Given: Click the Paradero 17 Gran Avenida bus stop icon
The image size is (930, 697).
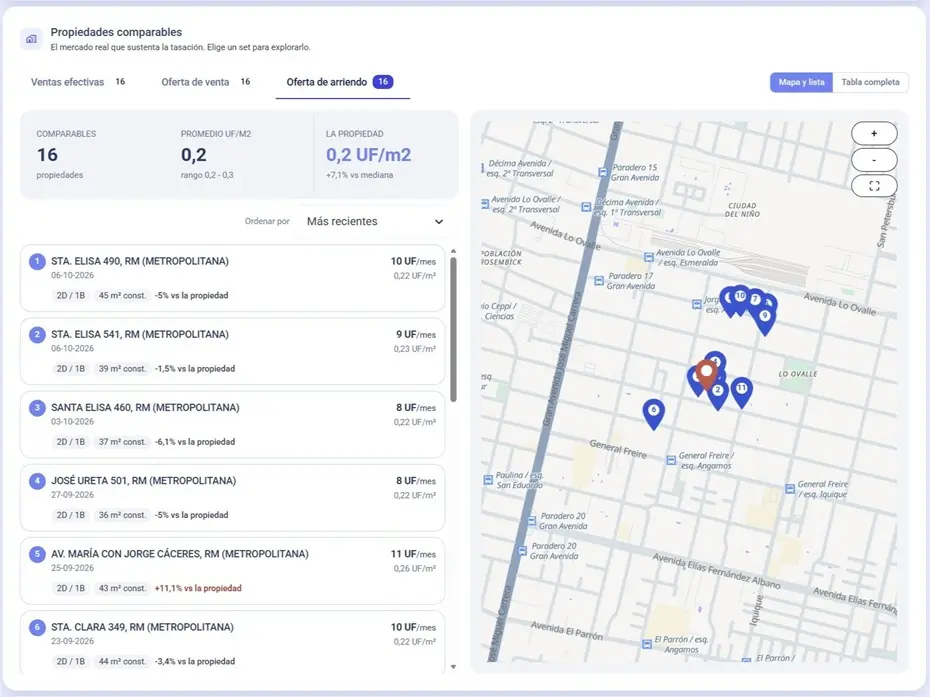Looking at the screenshot, I should (x=599, y=281).
